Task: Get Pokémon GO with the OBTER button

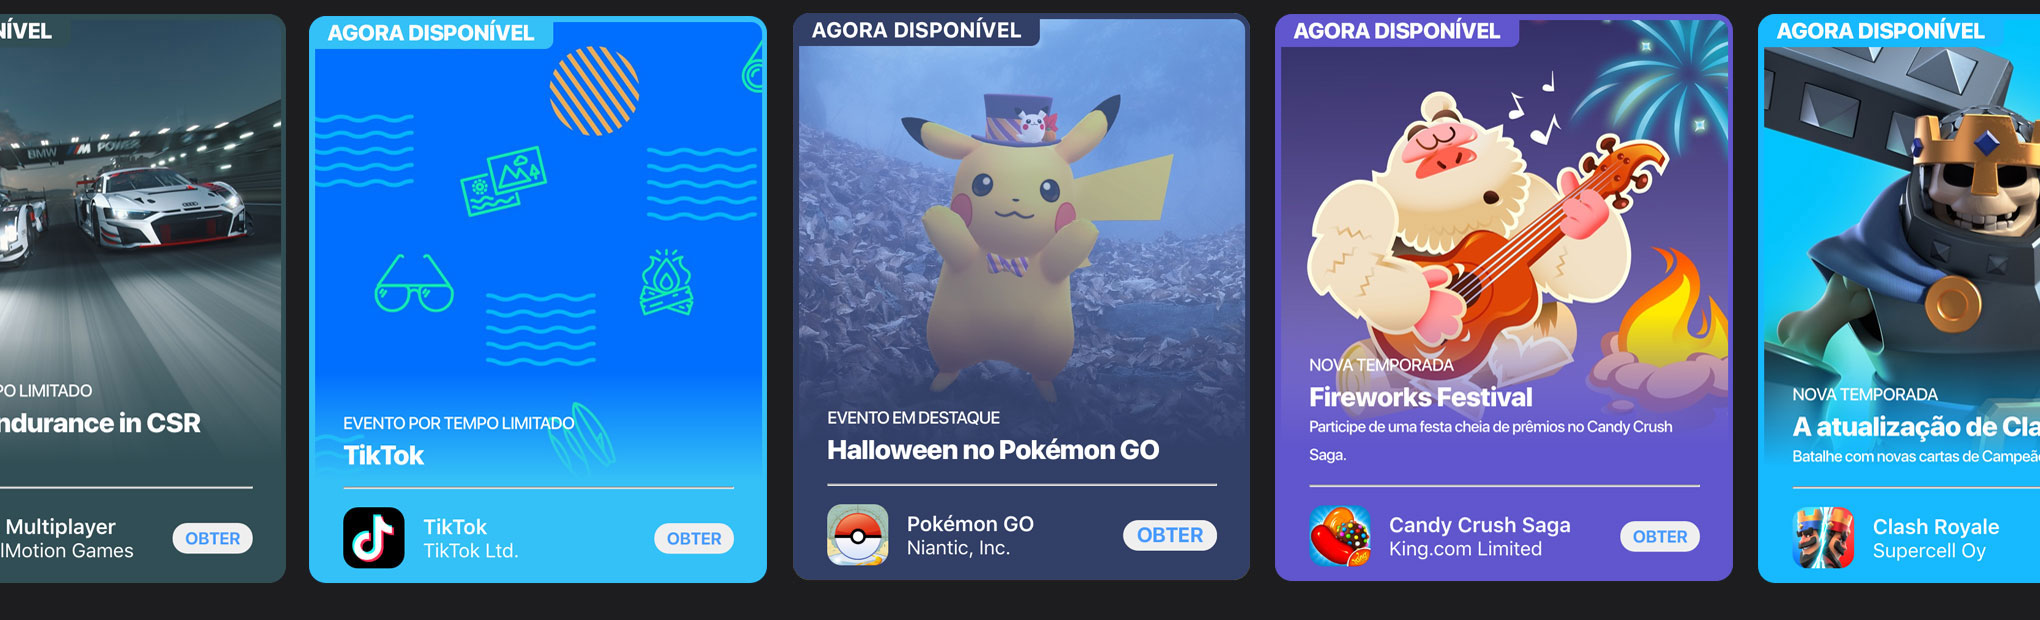Action: (1170, 535)
